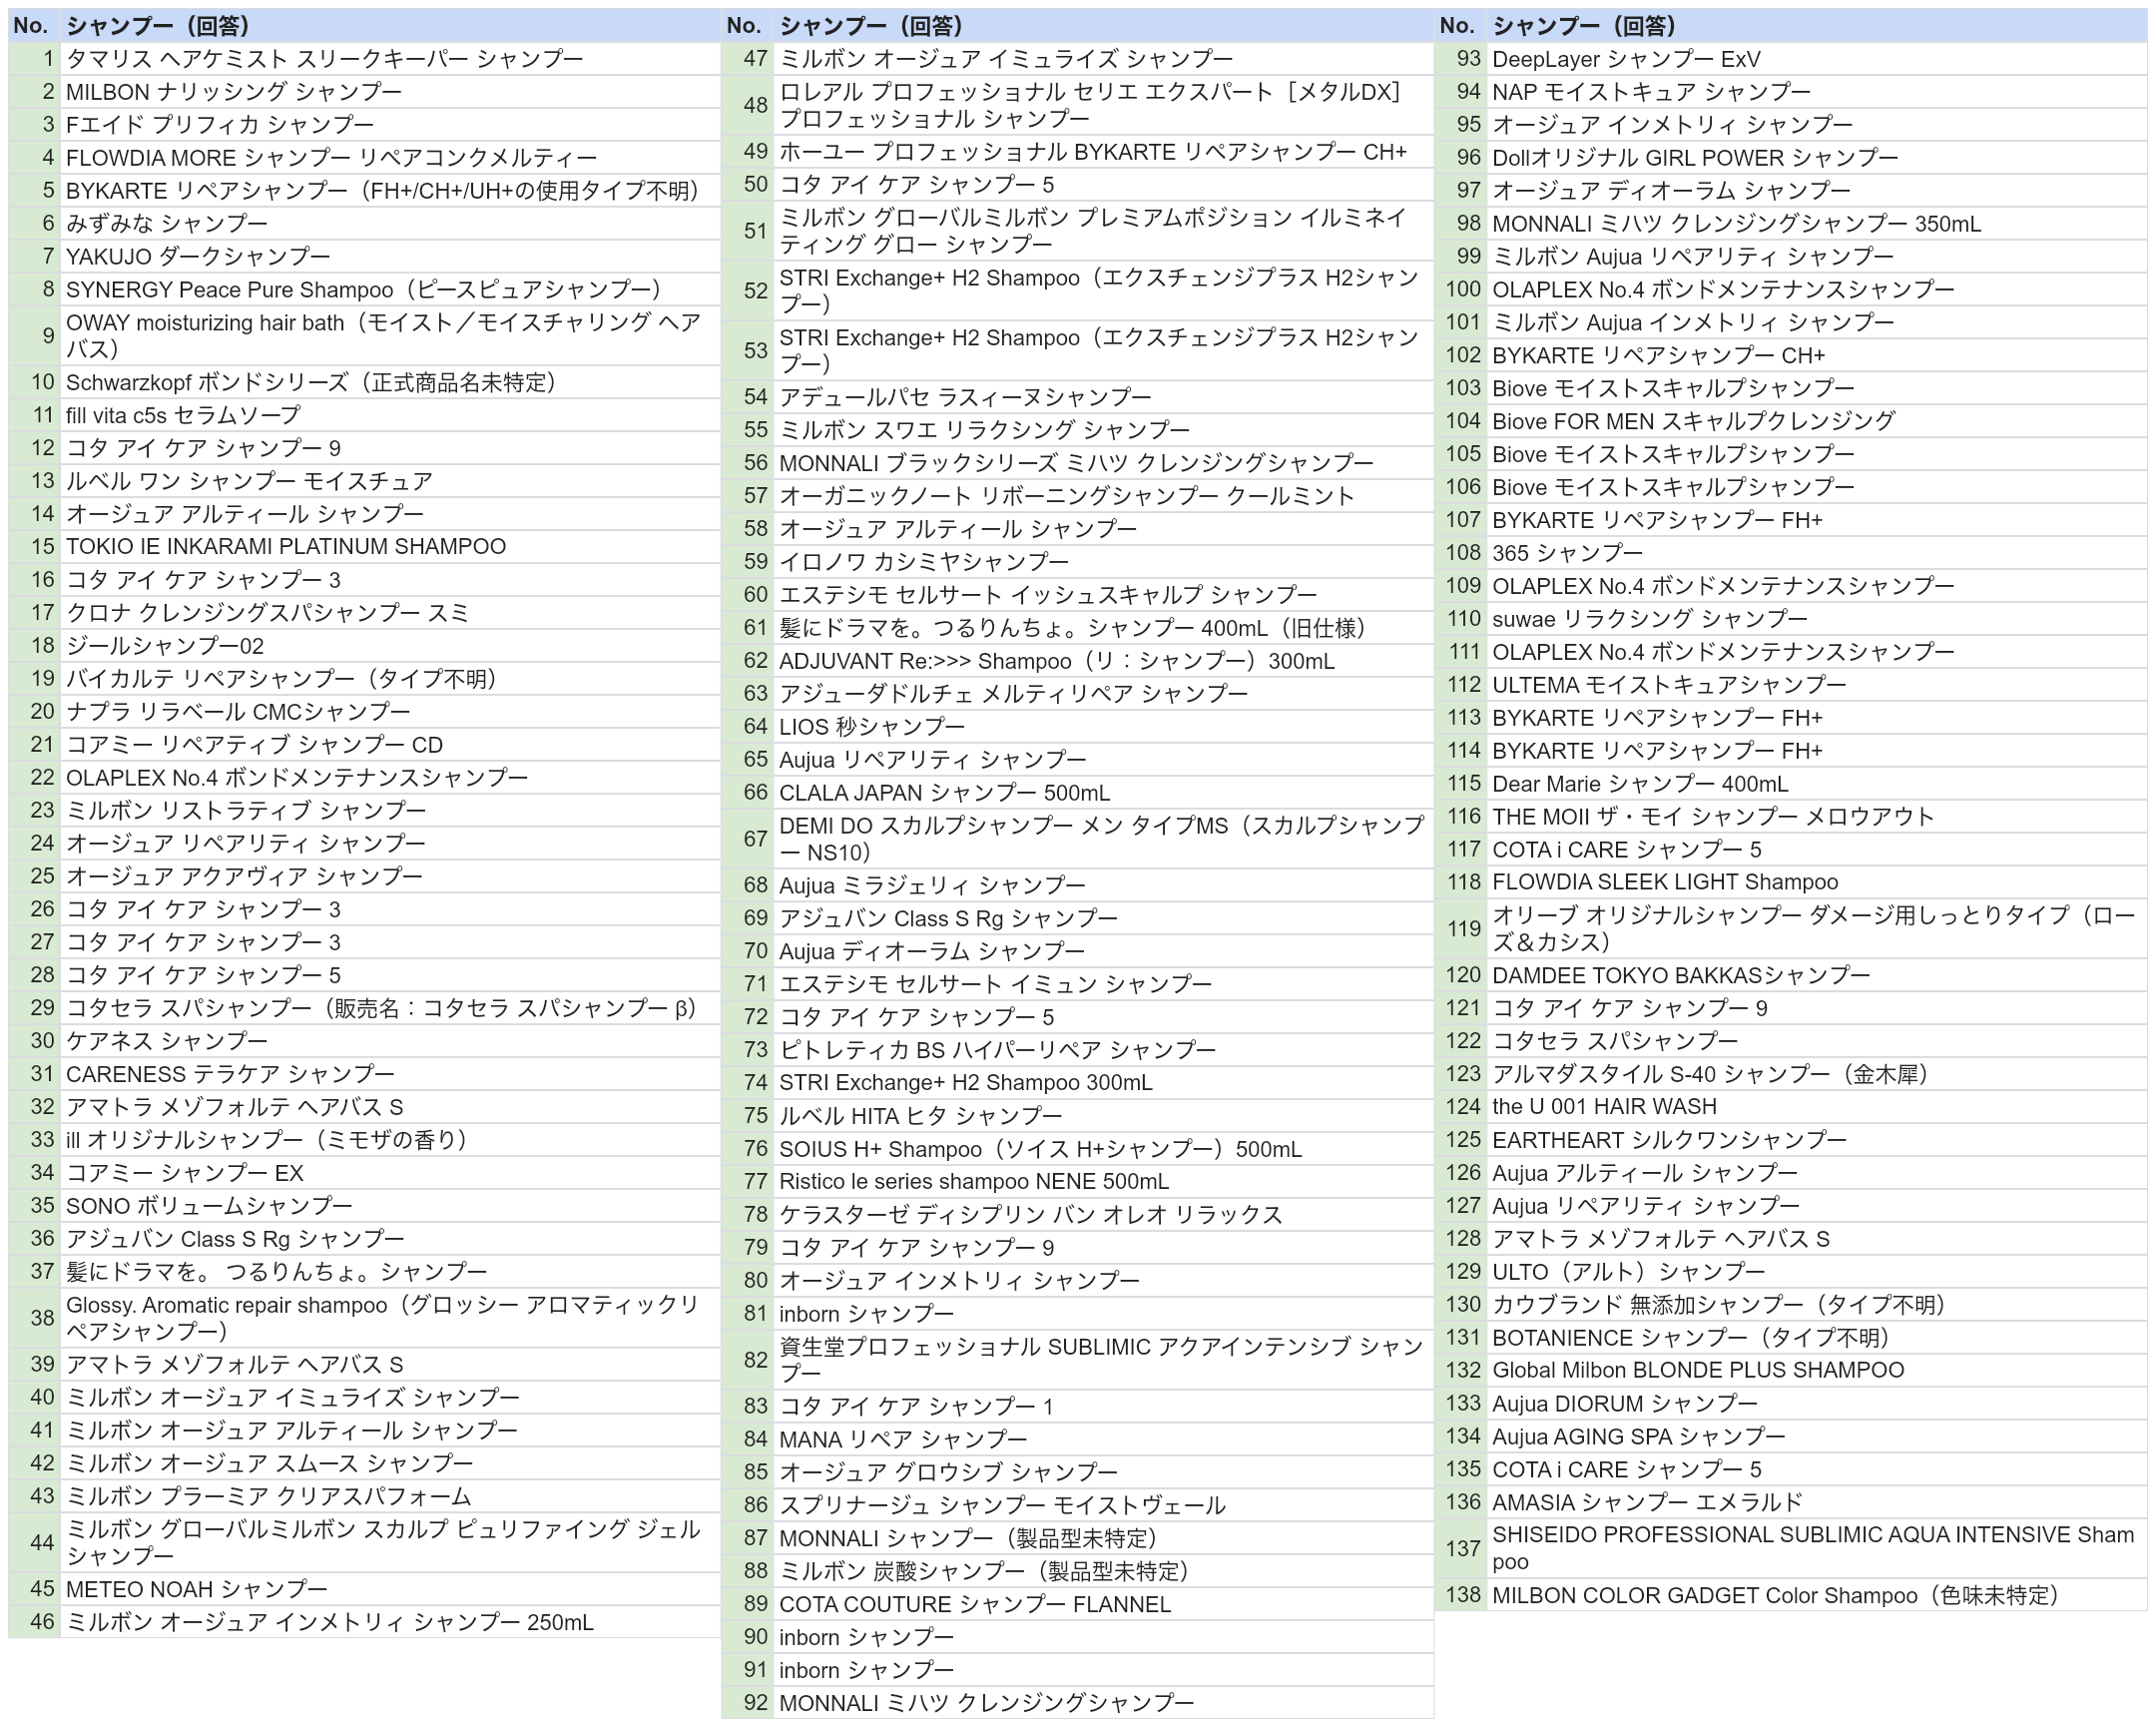Select 'イロノワ カシミヤシャンプー' cell

click(1103, 561)
